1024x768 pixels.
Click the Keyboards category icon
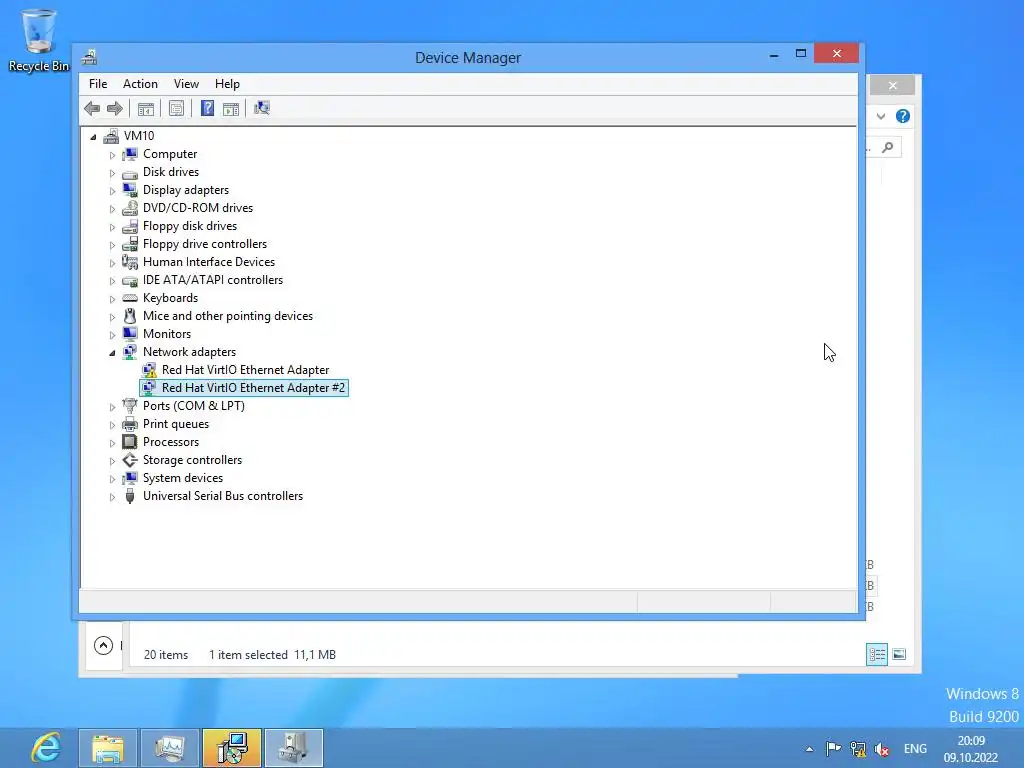(130, 298)
